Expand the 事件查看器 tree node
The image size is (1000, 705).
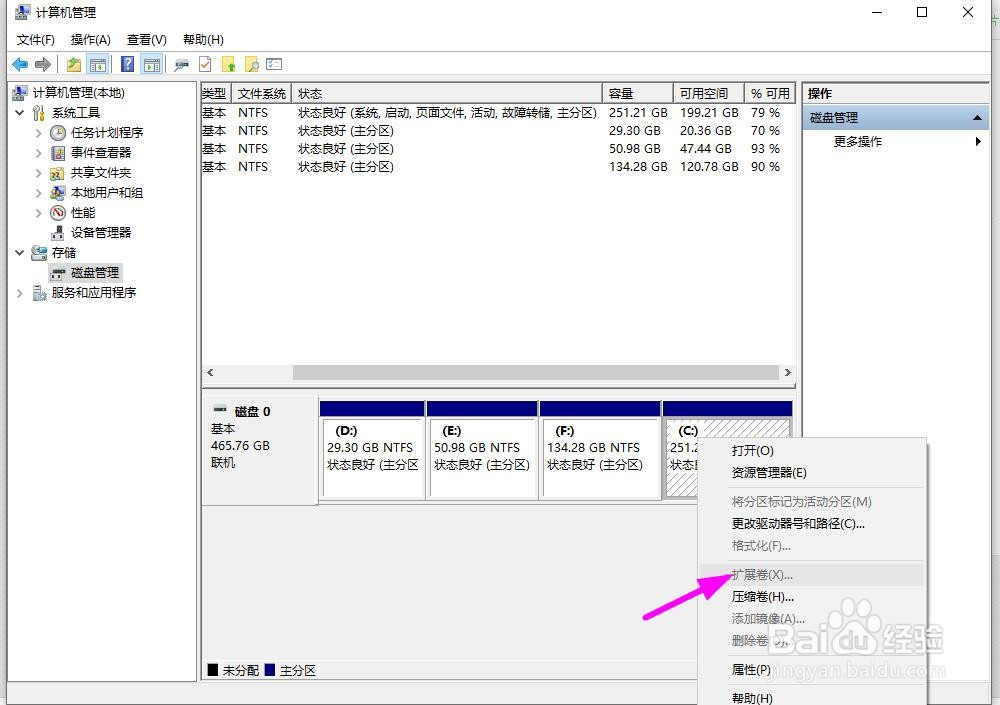[38, 152]
